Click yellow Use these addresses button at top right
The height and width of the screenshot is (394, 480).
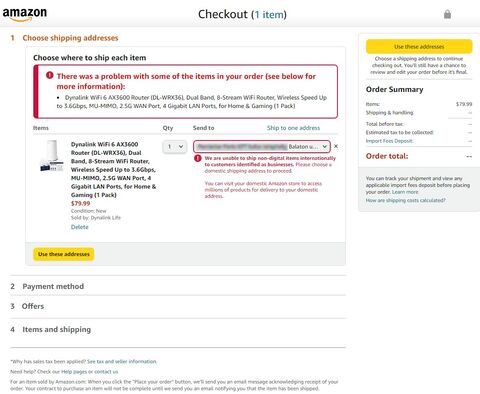419,47
